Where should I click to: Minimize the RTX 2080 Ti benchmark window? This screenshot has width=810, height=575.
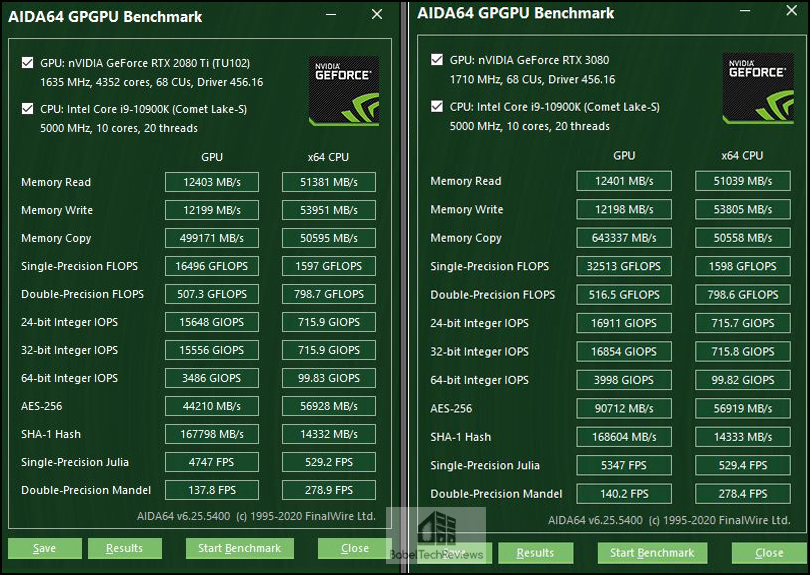331,14
